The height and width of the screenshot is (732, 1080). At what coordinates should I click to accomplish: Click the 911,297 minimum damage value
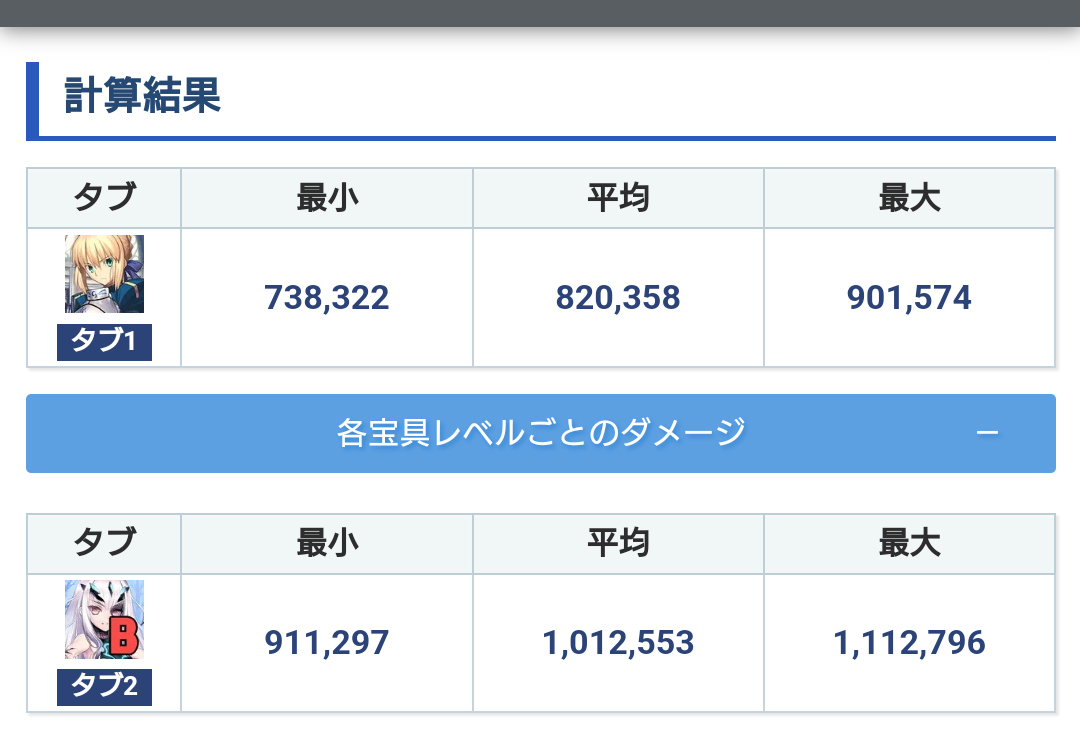click(x=326, y=642)
